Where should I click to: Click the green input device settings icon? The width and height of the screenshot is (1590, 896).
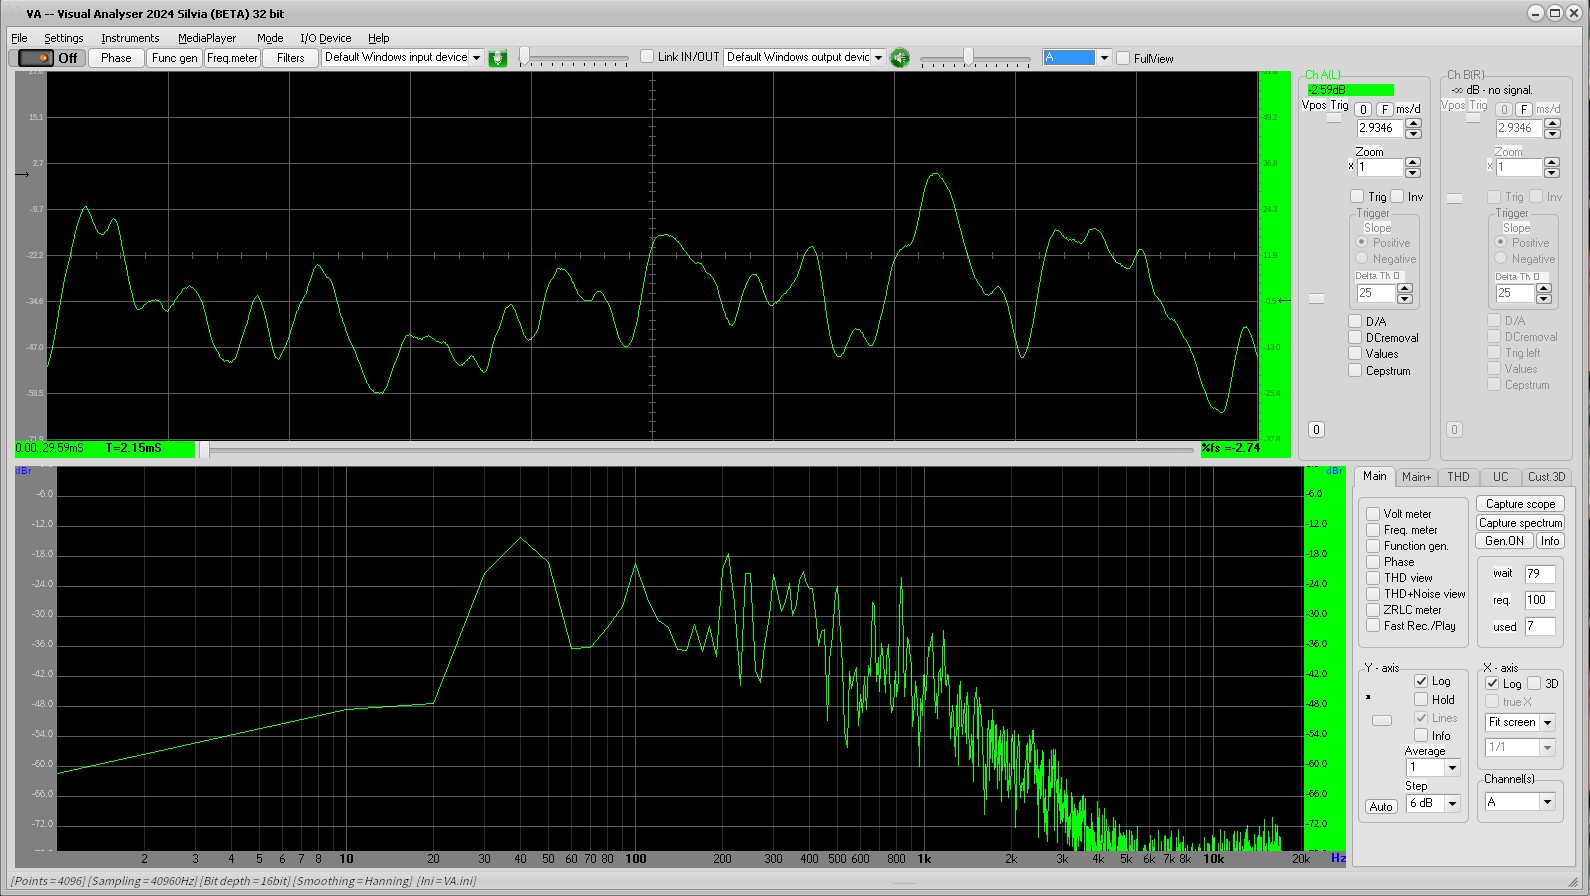498,58
